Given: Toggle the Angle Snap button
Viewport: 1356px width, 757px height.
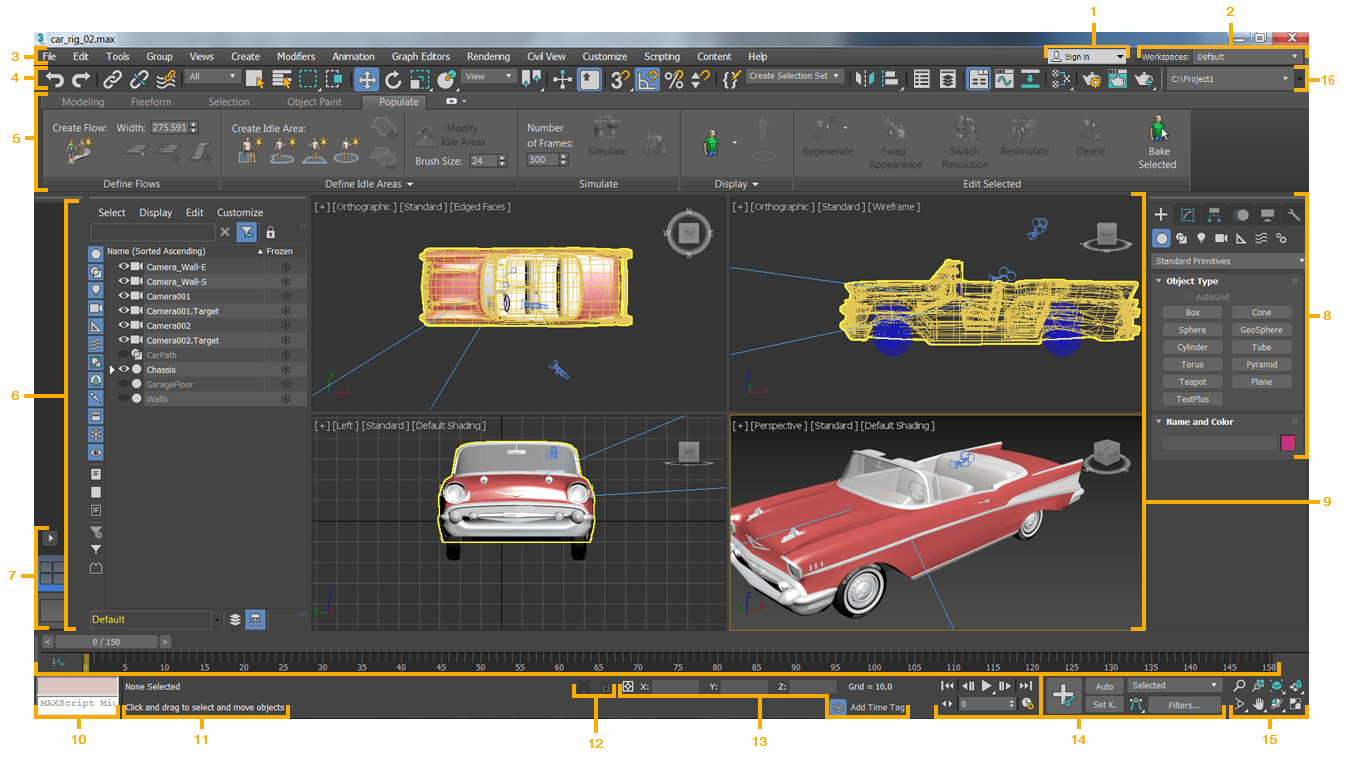Looking at the screenshot, I should coord(648,79).
